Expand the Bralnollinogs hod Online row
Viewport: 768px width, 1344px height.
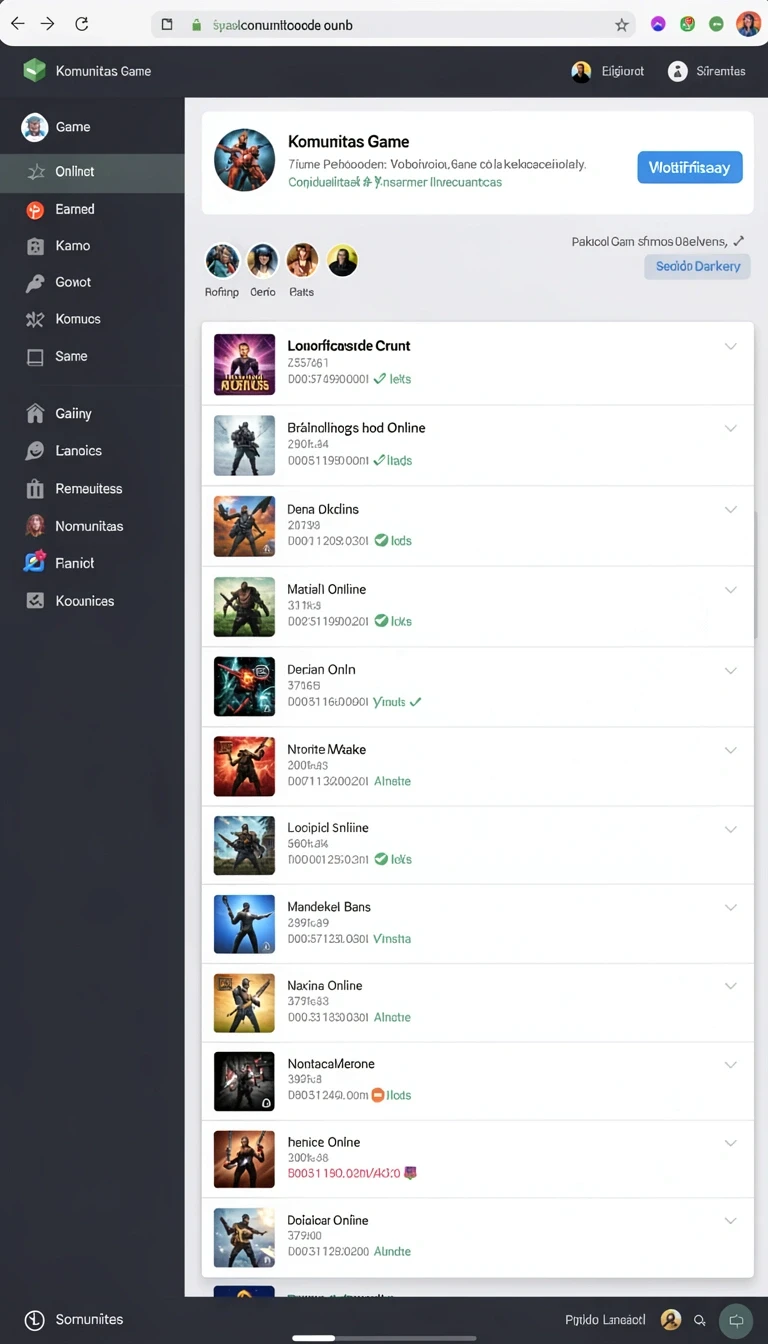click(x=730, y=428)
